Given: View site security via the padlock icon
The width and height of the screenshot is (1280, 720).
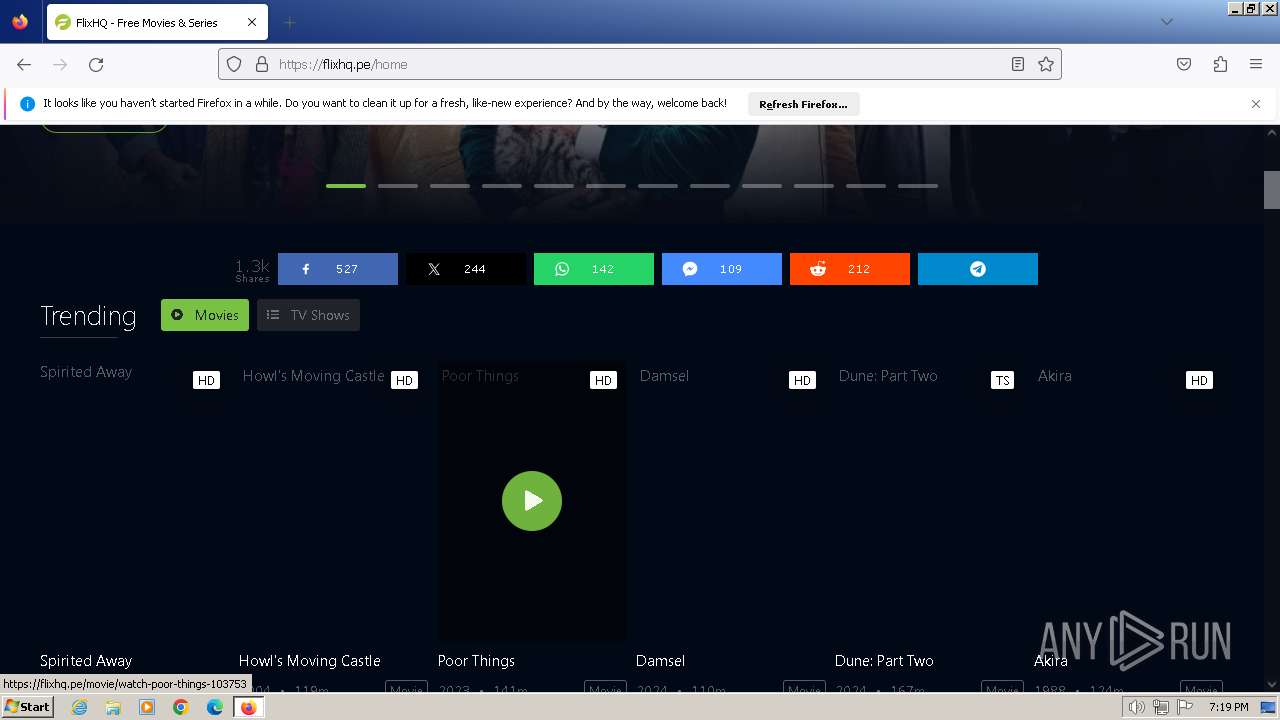Looking at the screenshot, I should click(x=262, y=64).
